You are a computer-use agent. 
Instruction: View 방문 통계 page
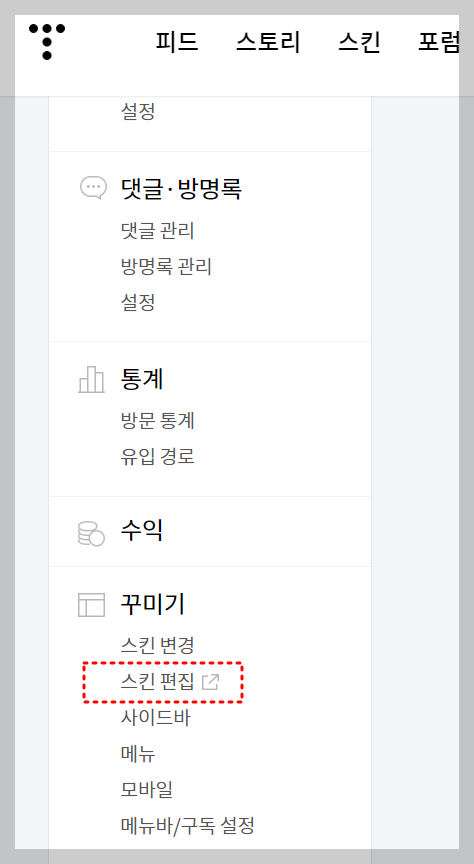coord(158,420)
